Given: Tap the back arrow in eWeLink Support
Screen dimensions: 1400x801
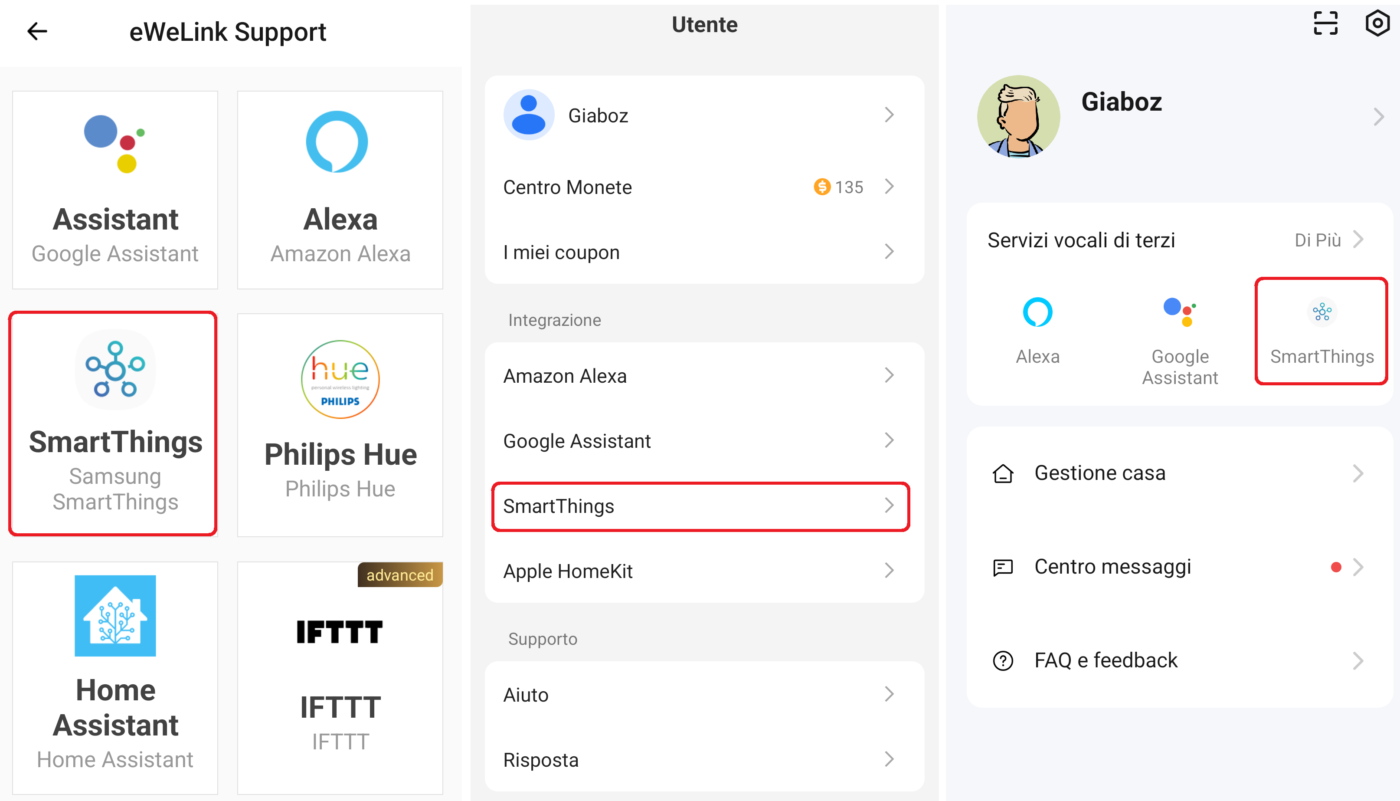Looking at the screenshot, I should 37,32.
